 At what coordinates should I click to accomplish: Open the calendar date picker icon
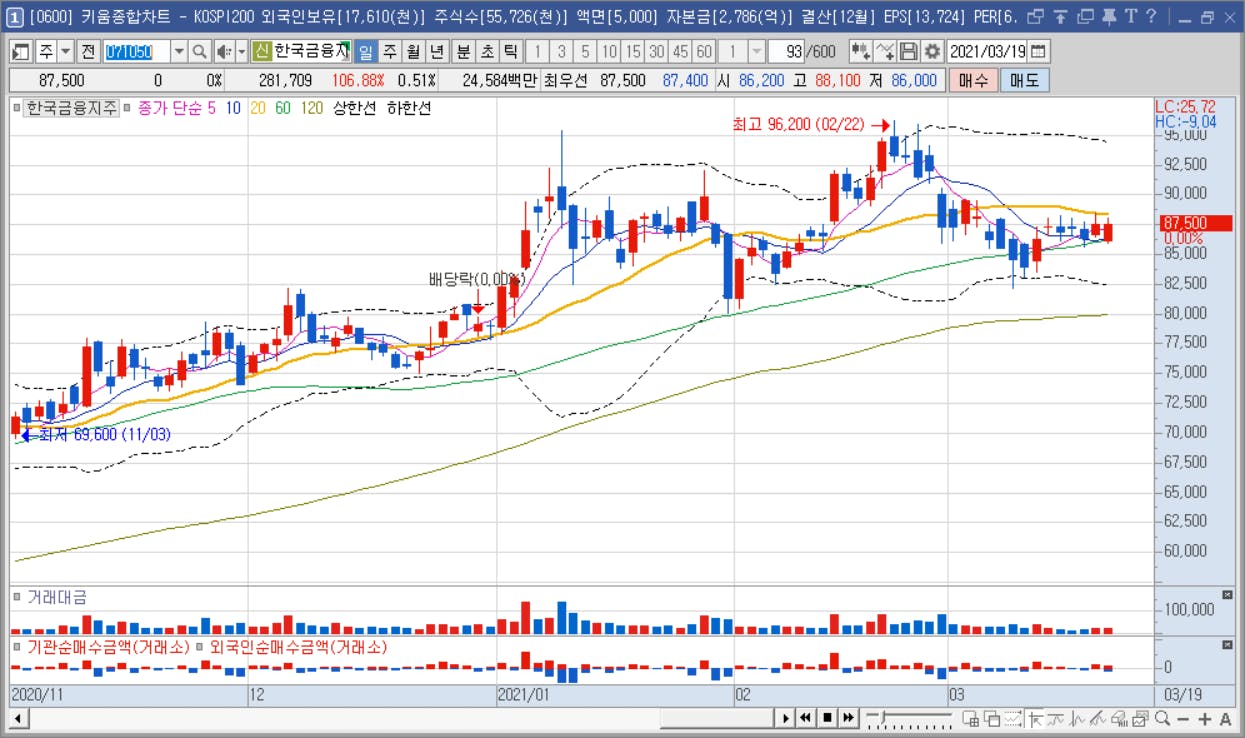(x=1039, y=52)
